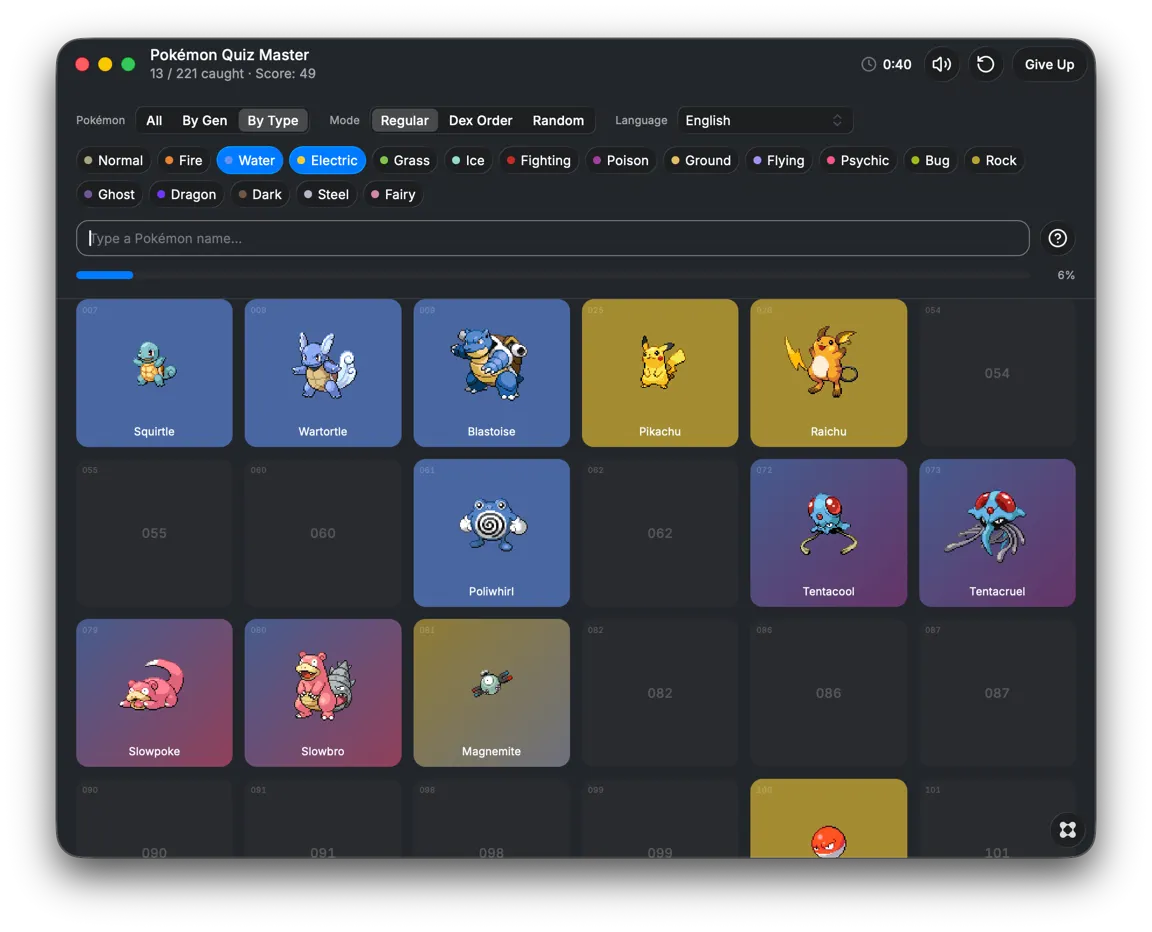Deselect the Electric type chip

point(327,160)
